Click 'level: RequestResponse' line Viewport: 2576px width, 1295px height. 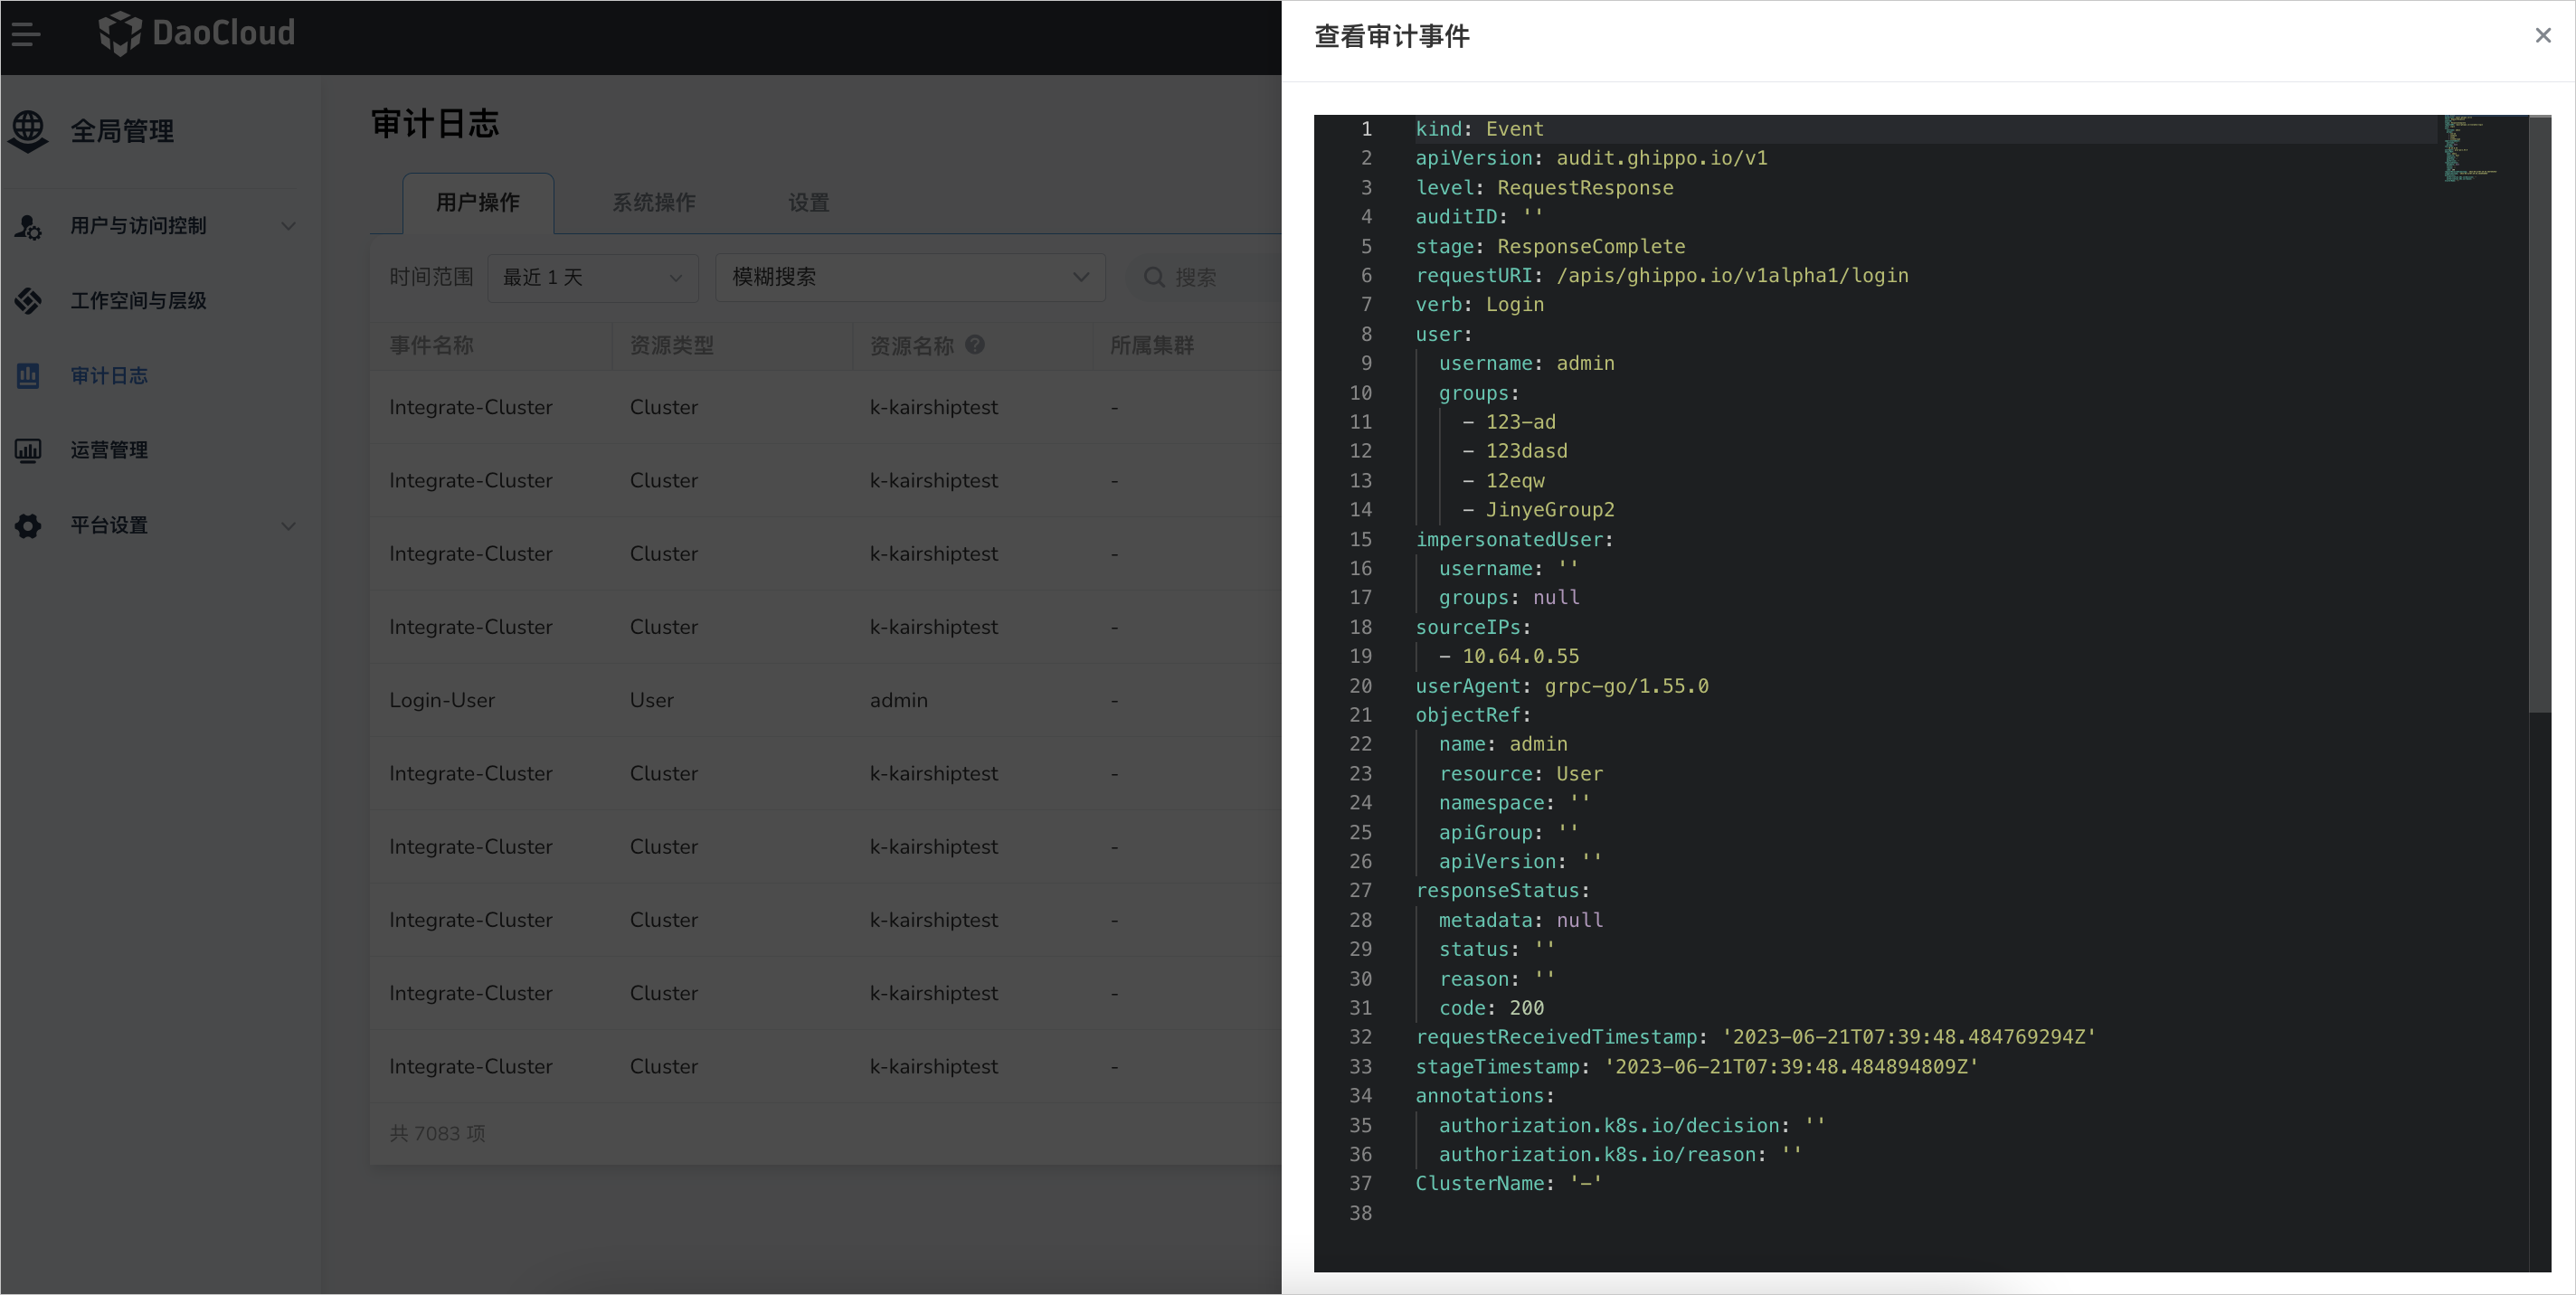coord(1544,188)
